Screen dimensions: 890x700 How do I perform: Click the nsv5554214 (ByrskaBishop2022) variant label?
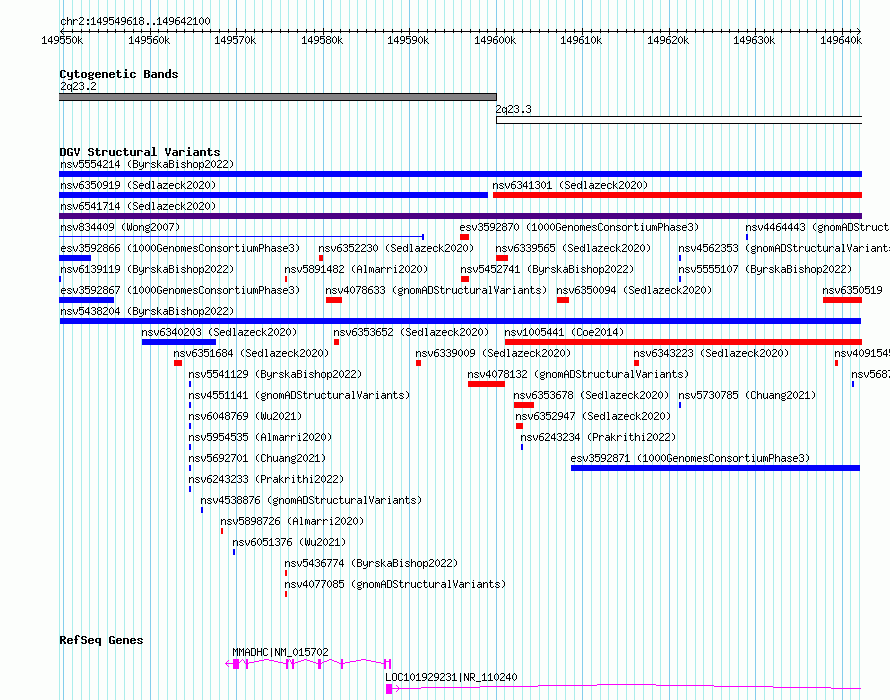pyautogui.click(x=147, y=165)
